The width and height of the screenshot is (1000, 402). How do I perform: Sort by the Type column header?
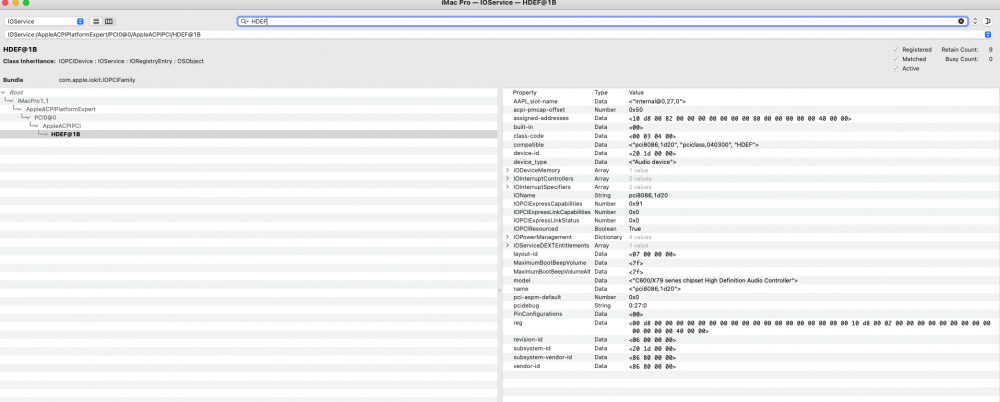601,93
